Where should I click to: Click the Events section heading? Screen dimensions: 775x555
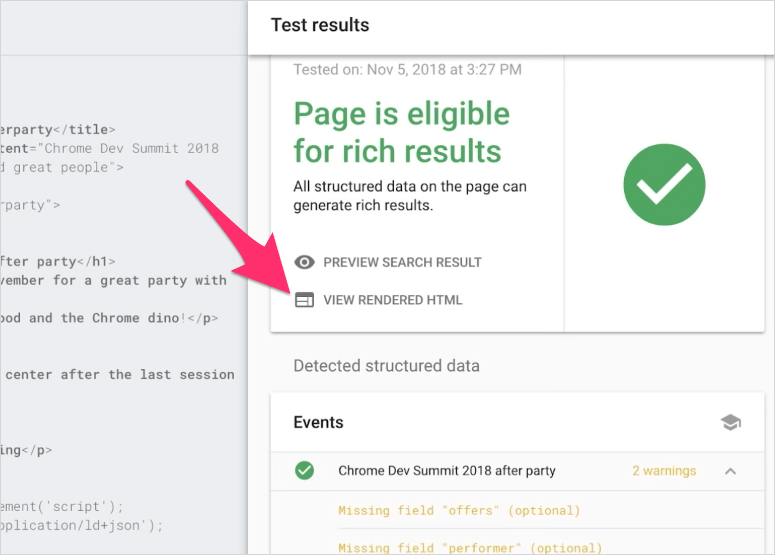coord(318,423)
